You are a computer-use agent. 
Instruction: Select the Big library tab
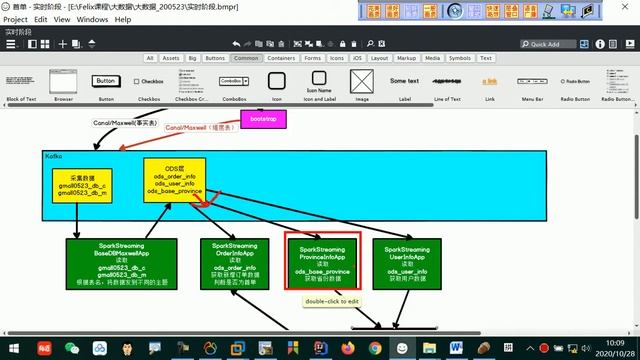(192, 58)
